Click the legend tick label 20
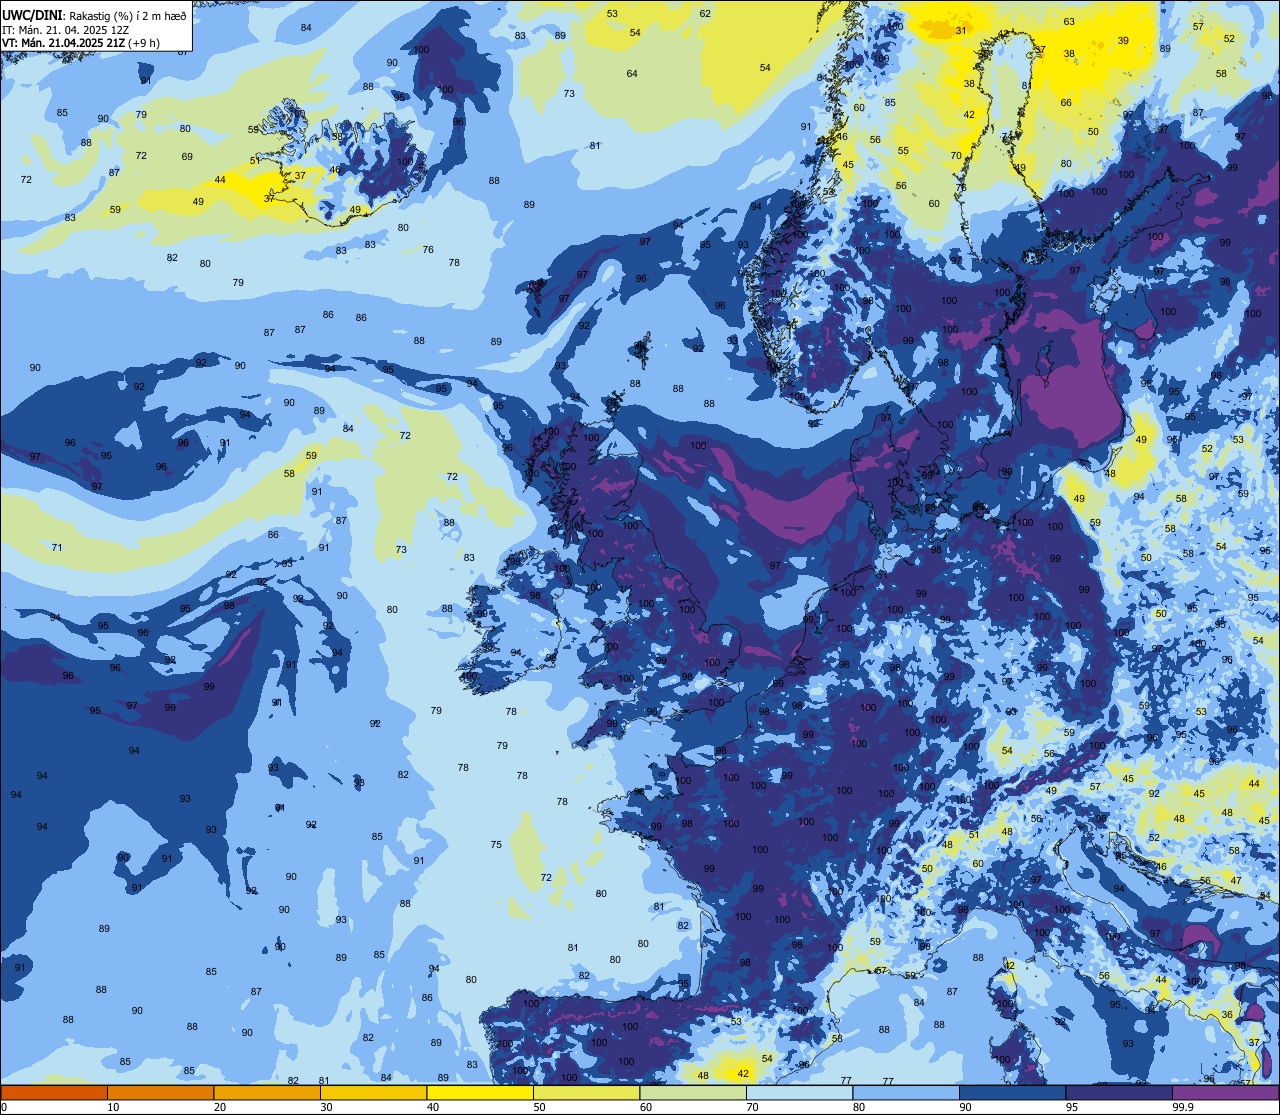 220,1107
